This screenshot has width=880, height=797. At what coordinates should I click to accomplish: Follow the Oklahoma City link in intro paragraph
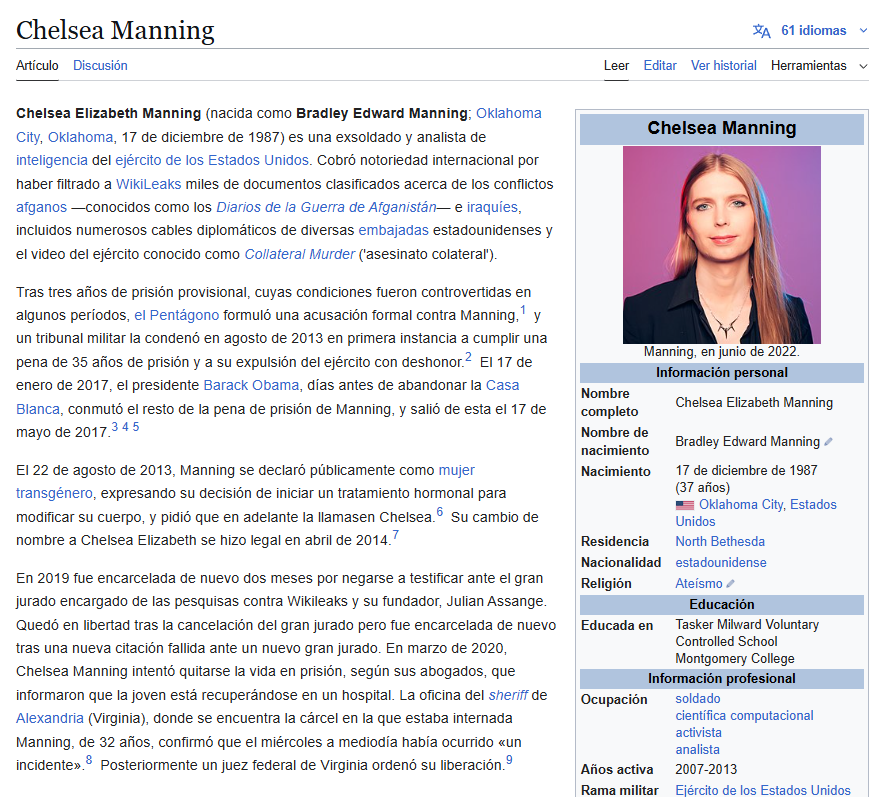click(x=508, y=113)
